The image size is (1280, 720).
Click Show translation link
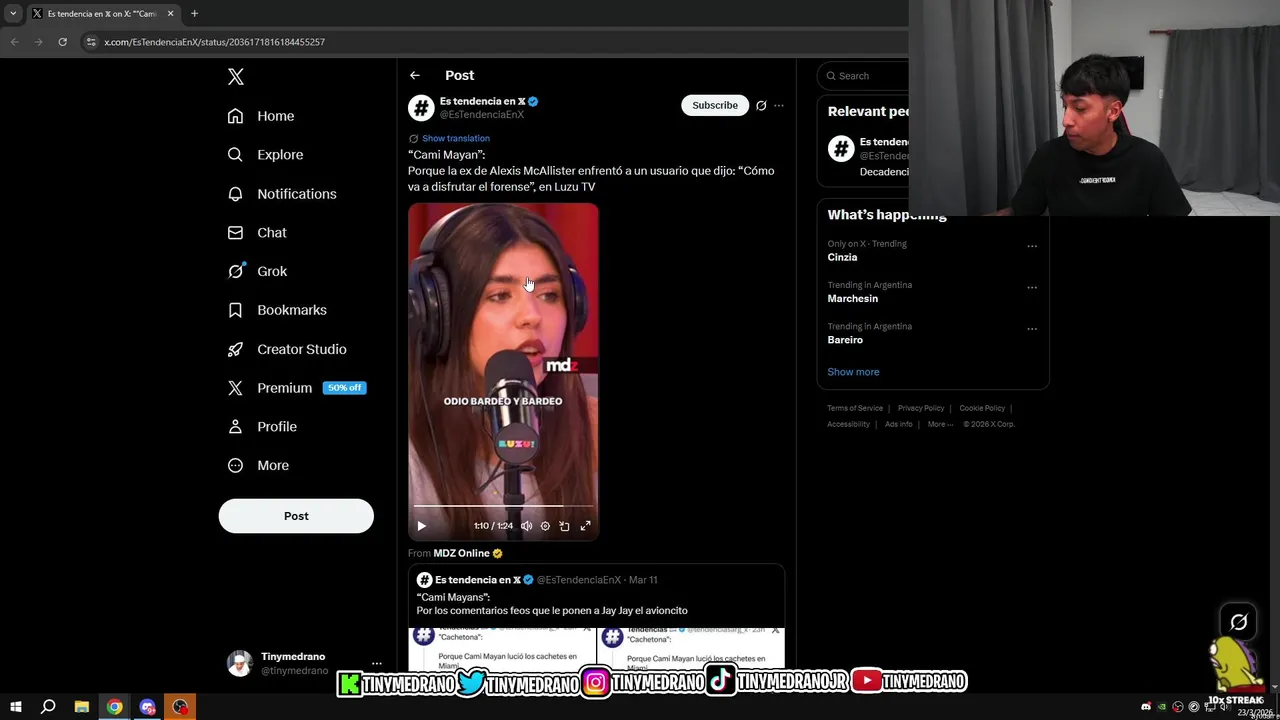tap(456, 138)
